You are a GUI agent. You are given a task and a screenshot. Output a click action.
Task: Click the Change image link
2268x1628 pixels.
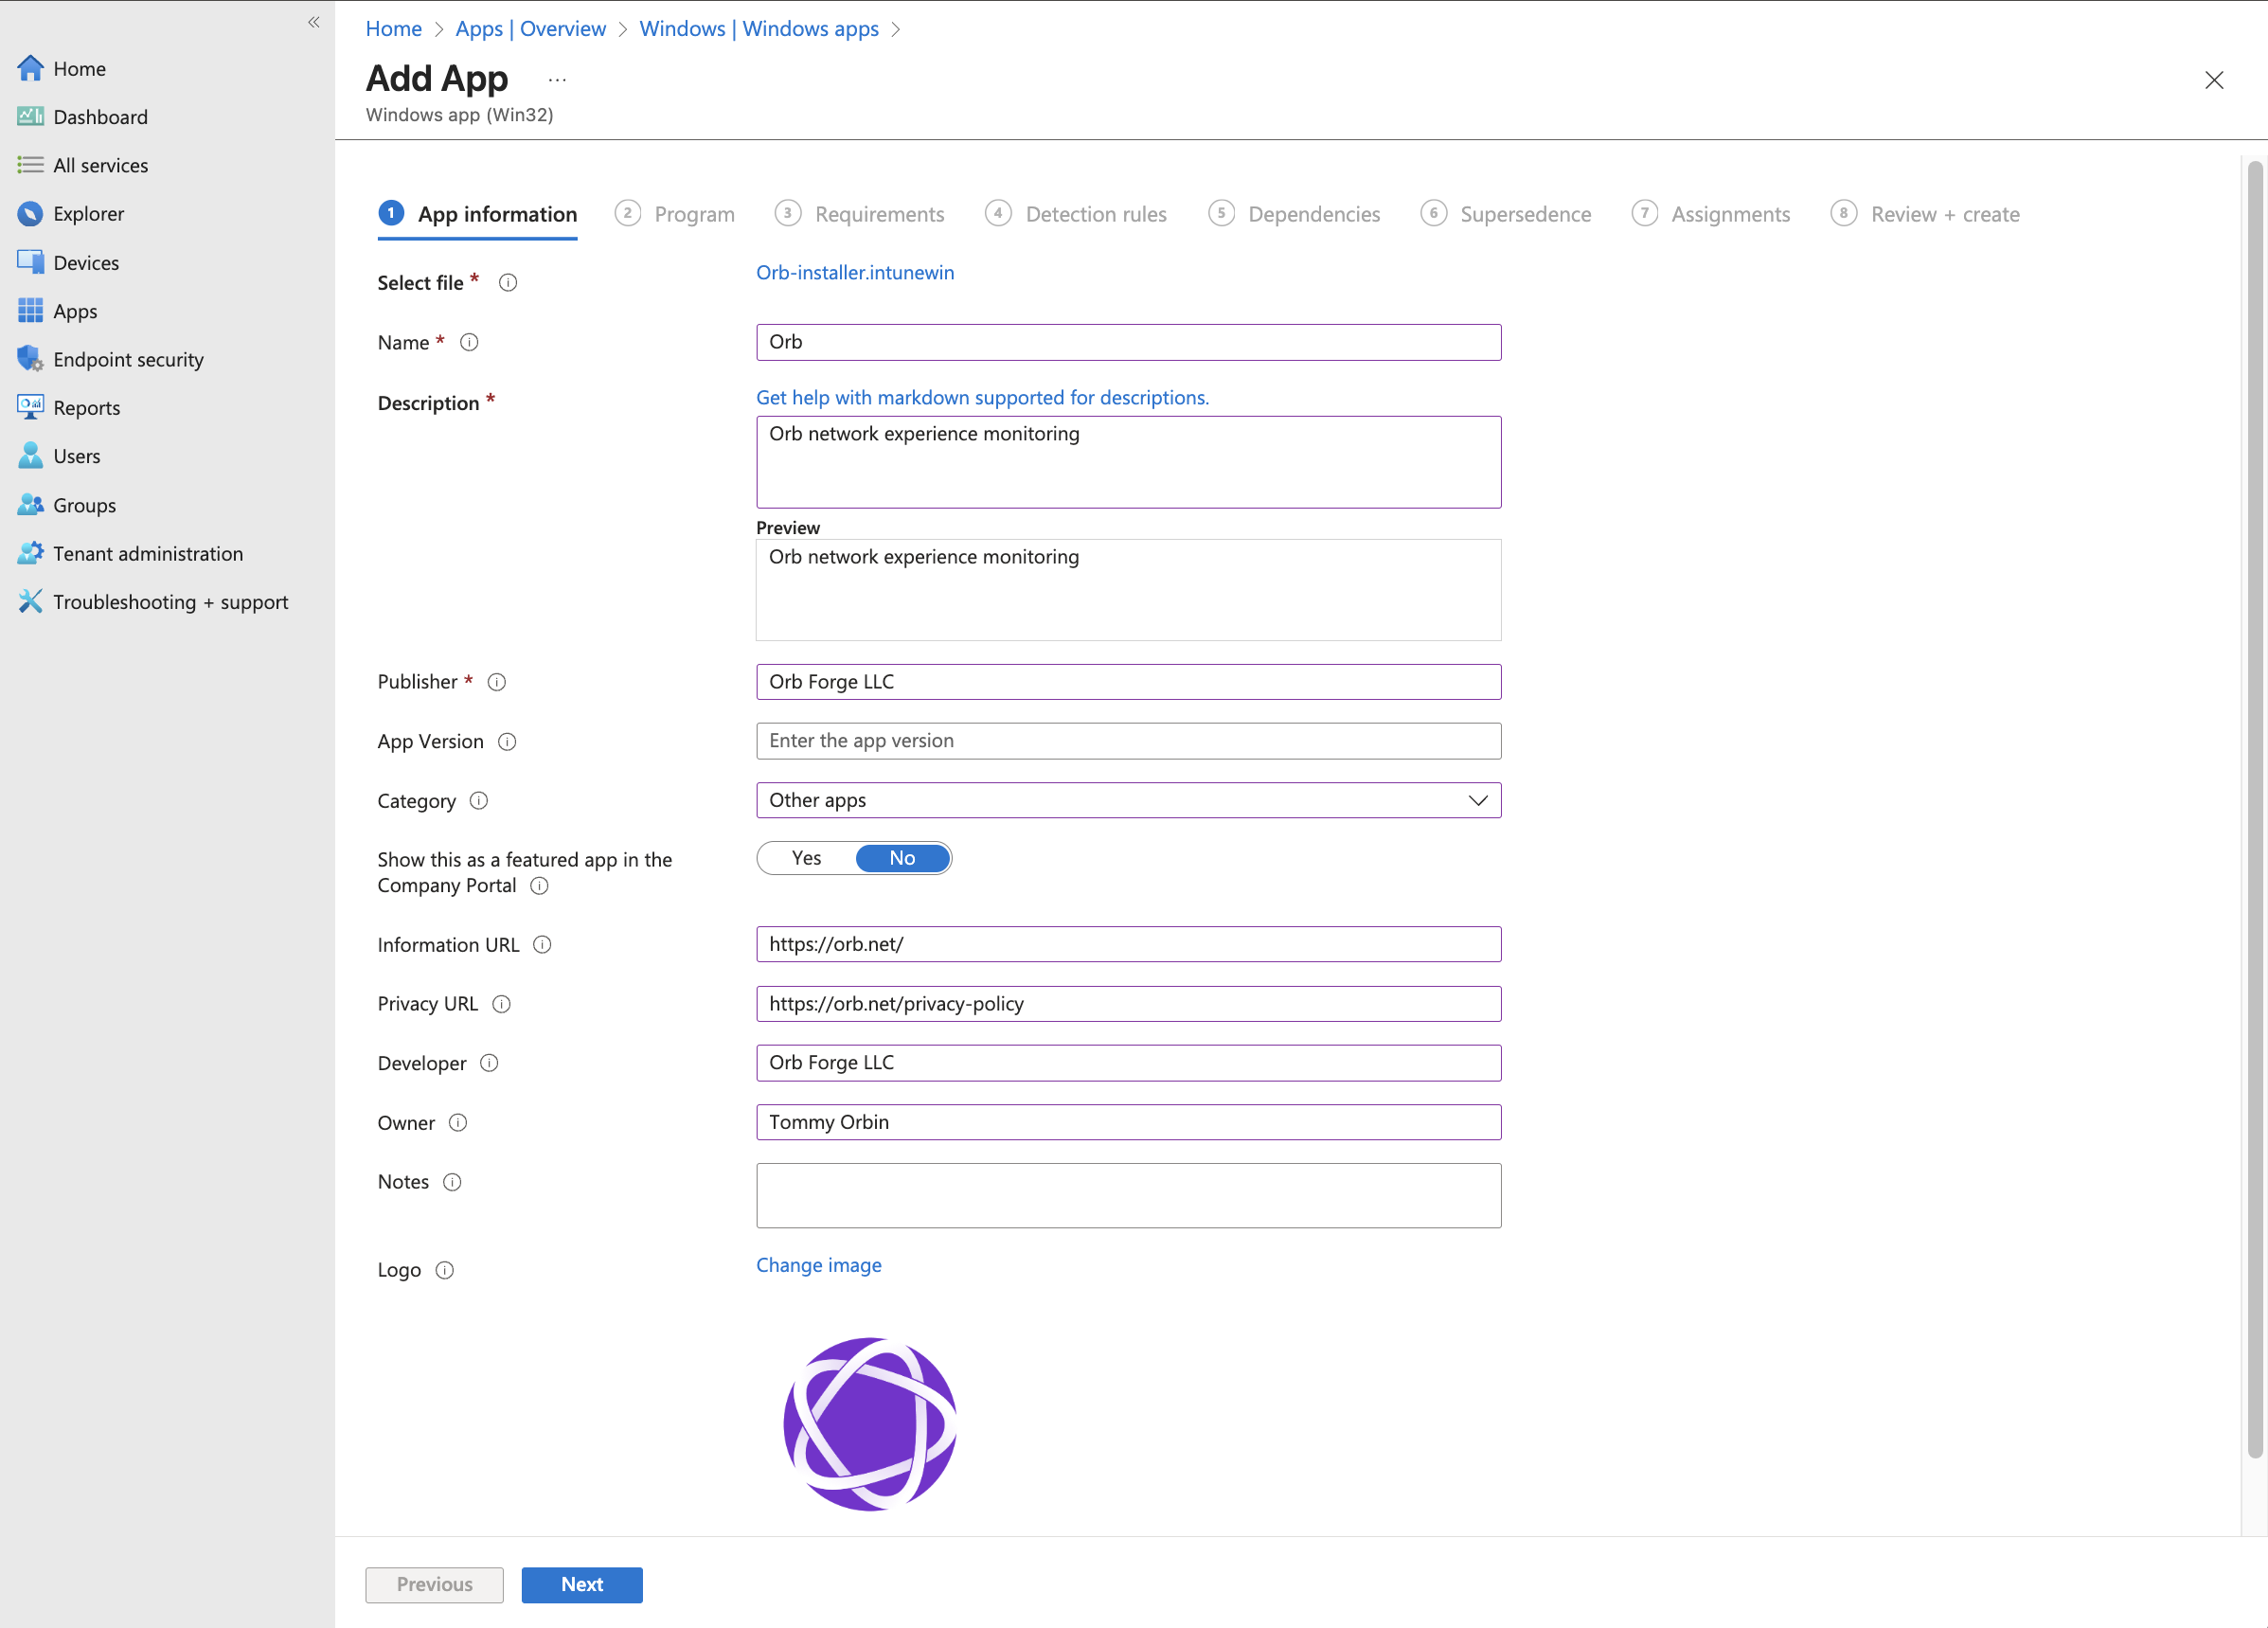[818, 1265]
